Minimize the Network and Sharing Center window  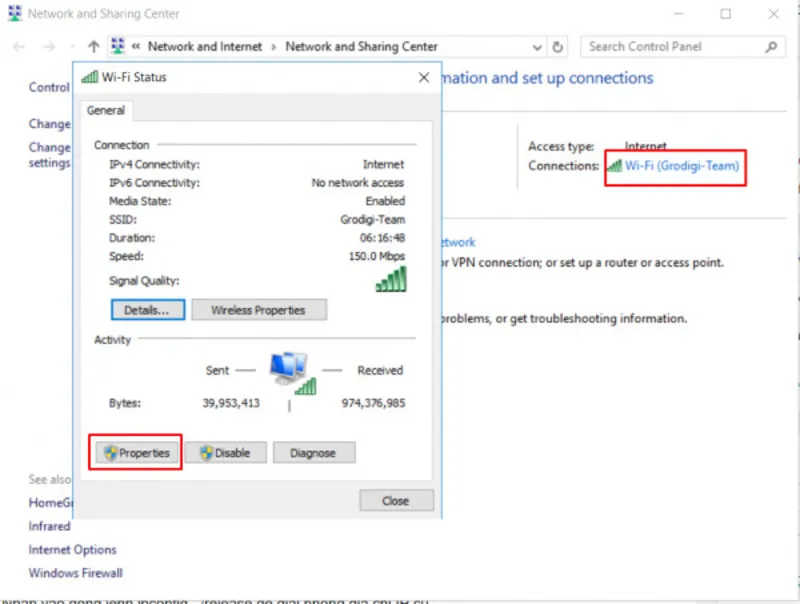678,14
